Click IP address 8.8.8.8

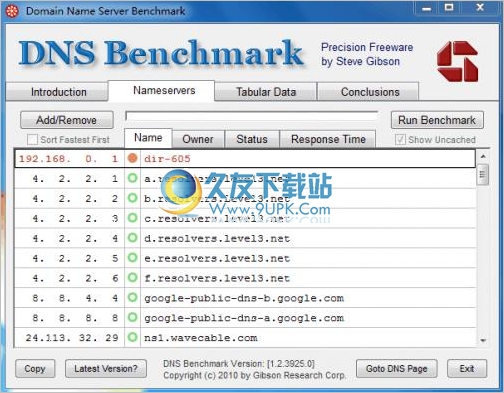pos(75,317)
